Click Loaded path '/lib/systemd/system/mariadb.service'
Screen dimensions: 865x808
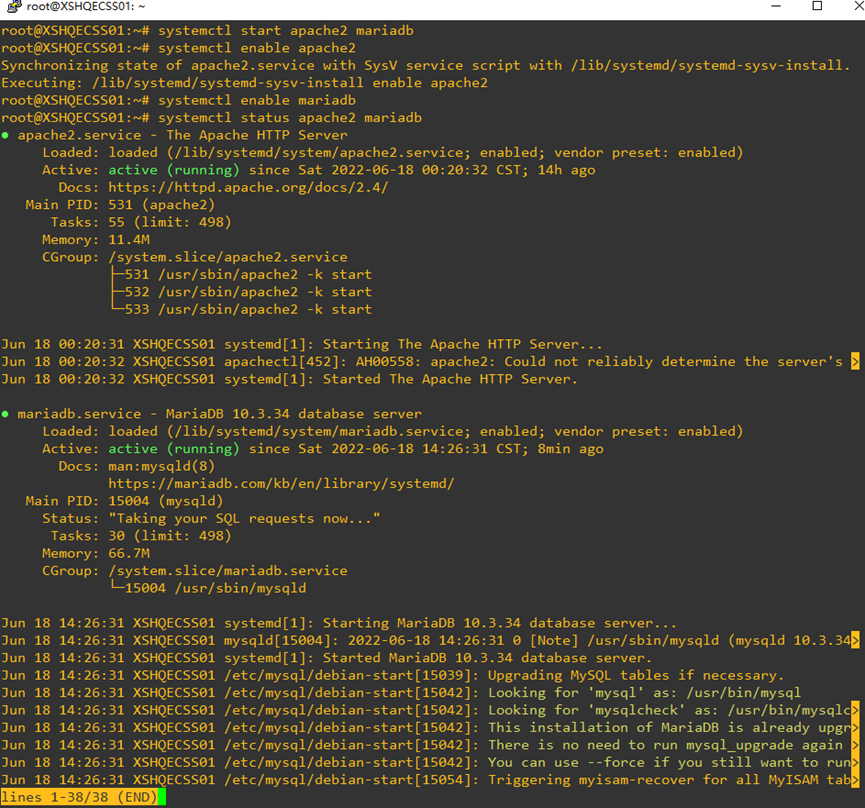319,431
